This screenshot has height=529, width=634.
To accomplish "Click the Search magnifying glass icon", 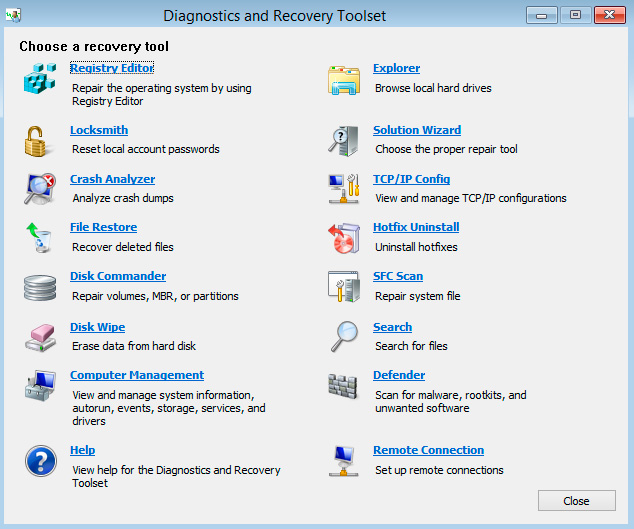I will pos(344,337).
